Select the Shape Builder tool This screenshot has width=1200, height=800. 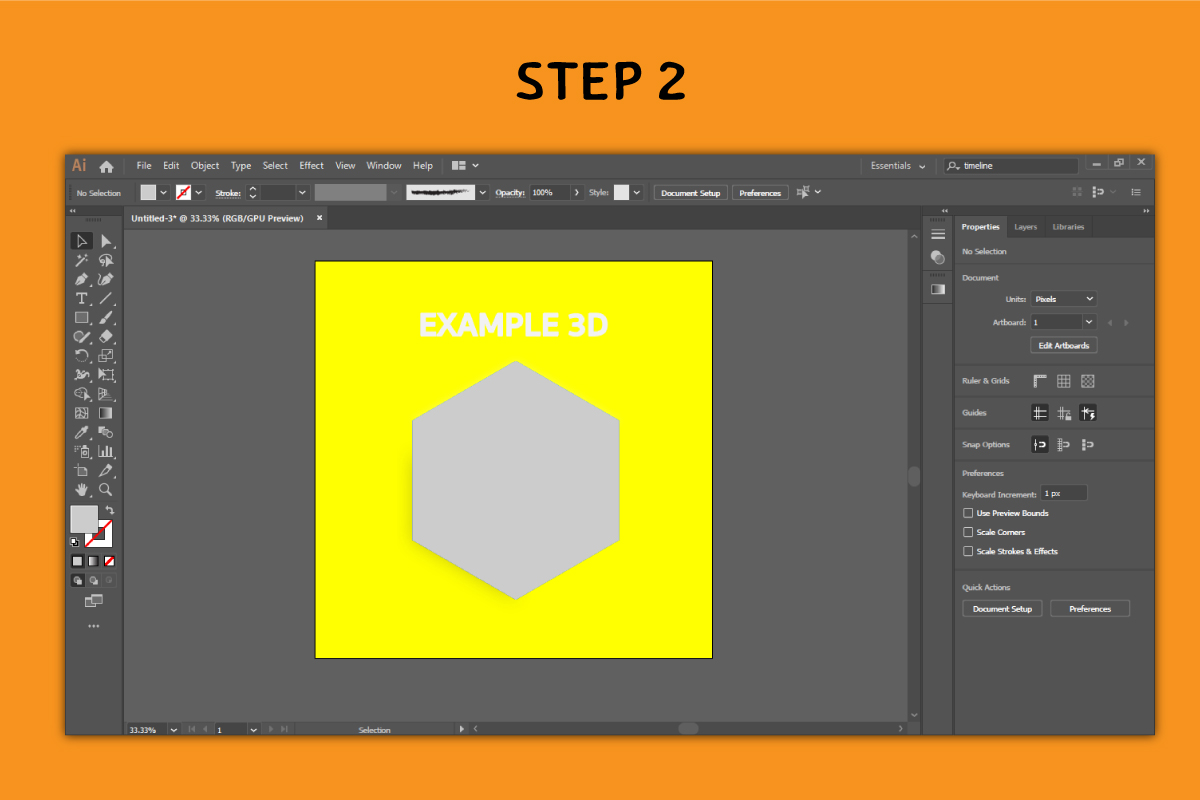pyautogui.click(x=82, y=394)
